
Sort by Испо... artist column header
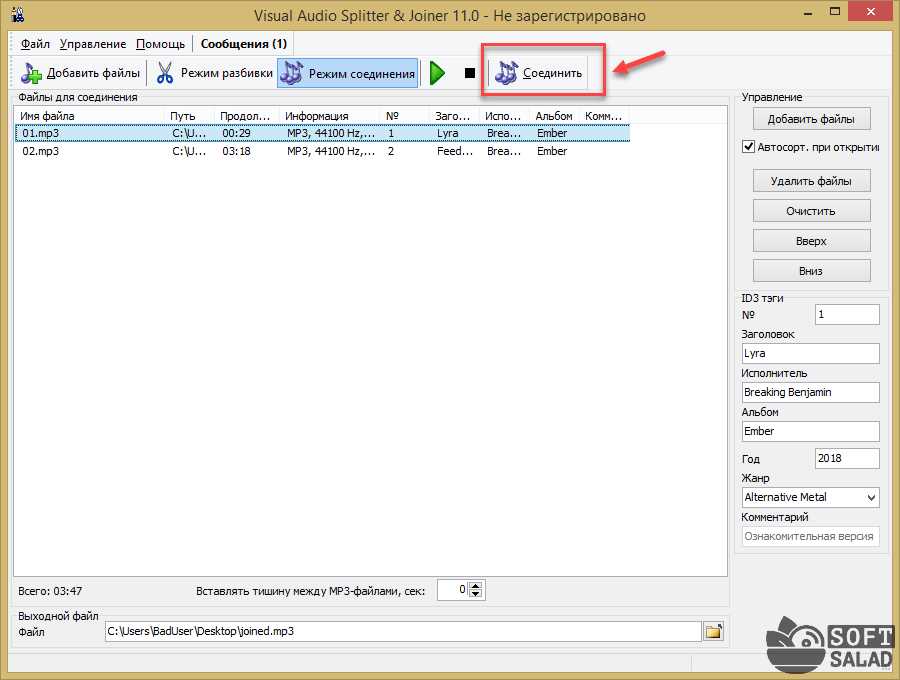pyautogui.click(x=505, y=116)
